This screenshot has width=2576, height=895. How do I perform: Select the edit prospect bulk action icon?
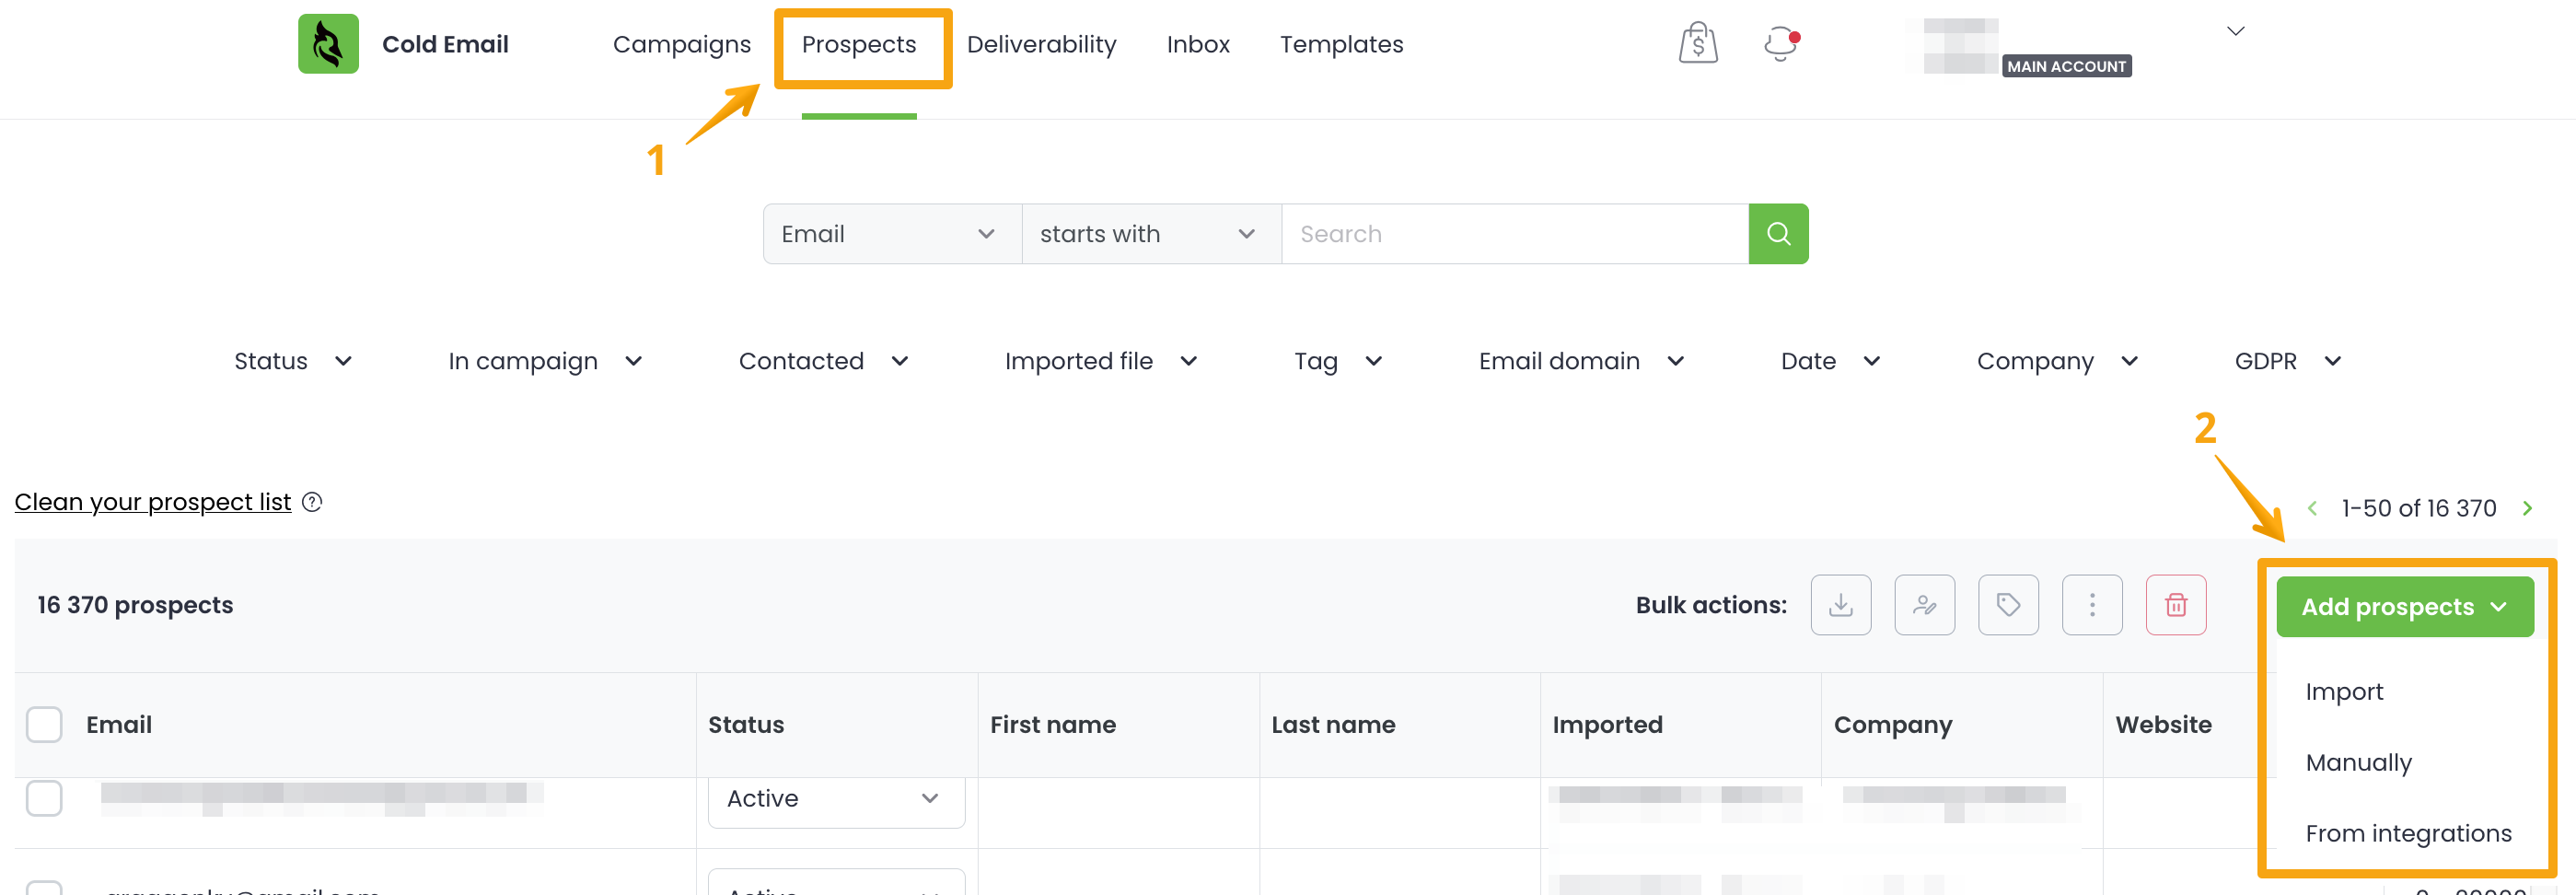[x=1925, y=605]
